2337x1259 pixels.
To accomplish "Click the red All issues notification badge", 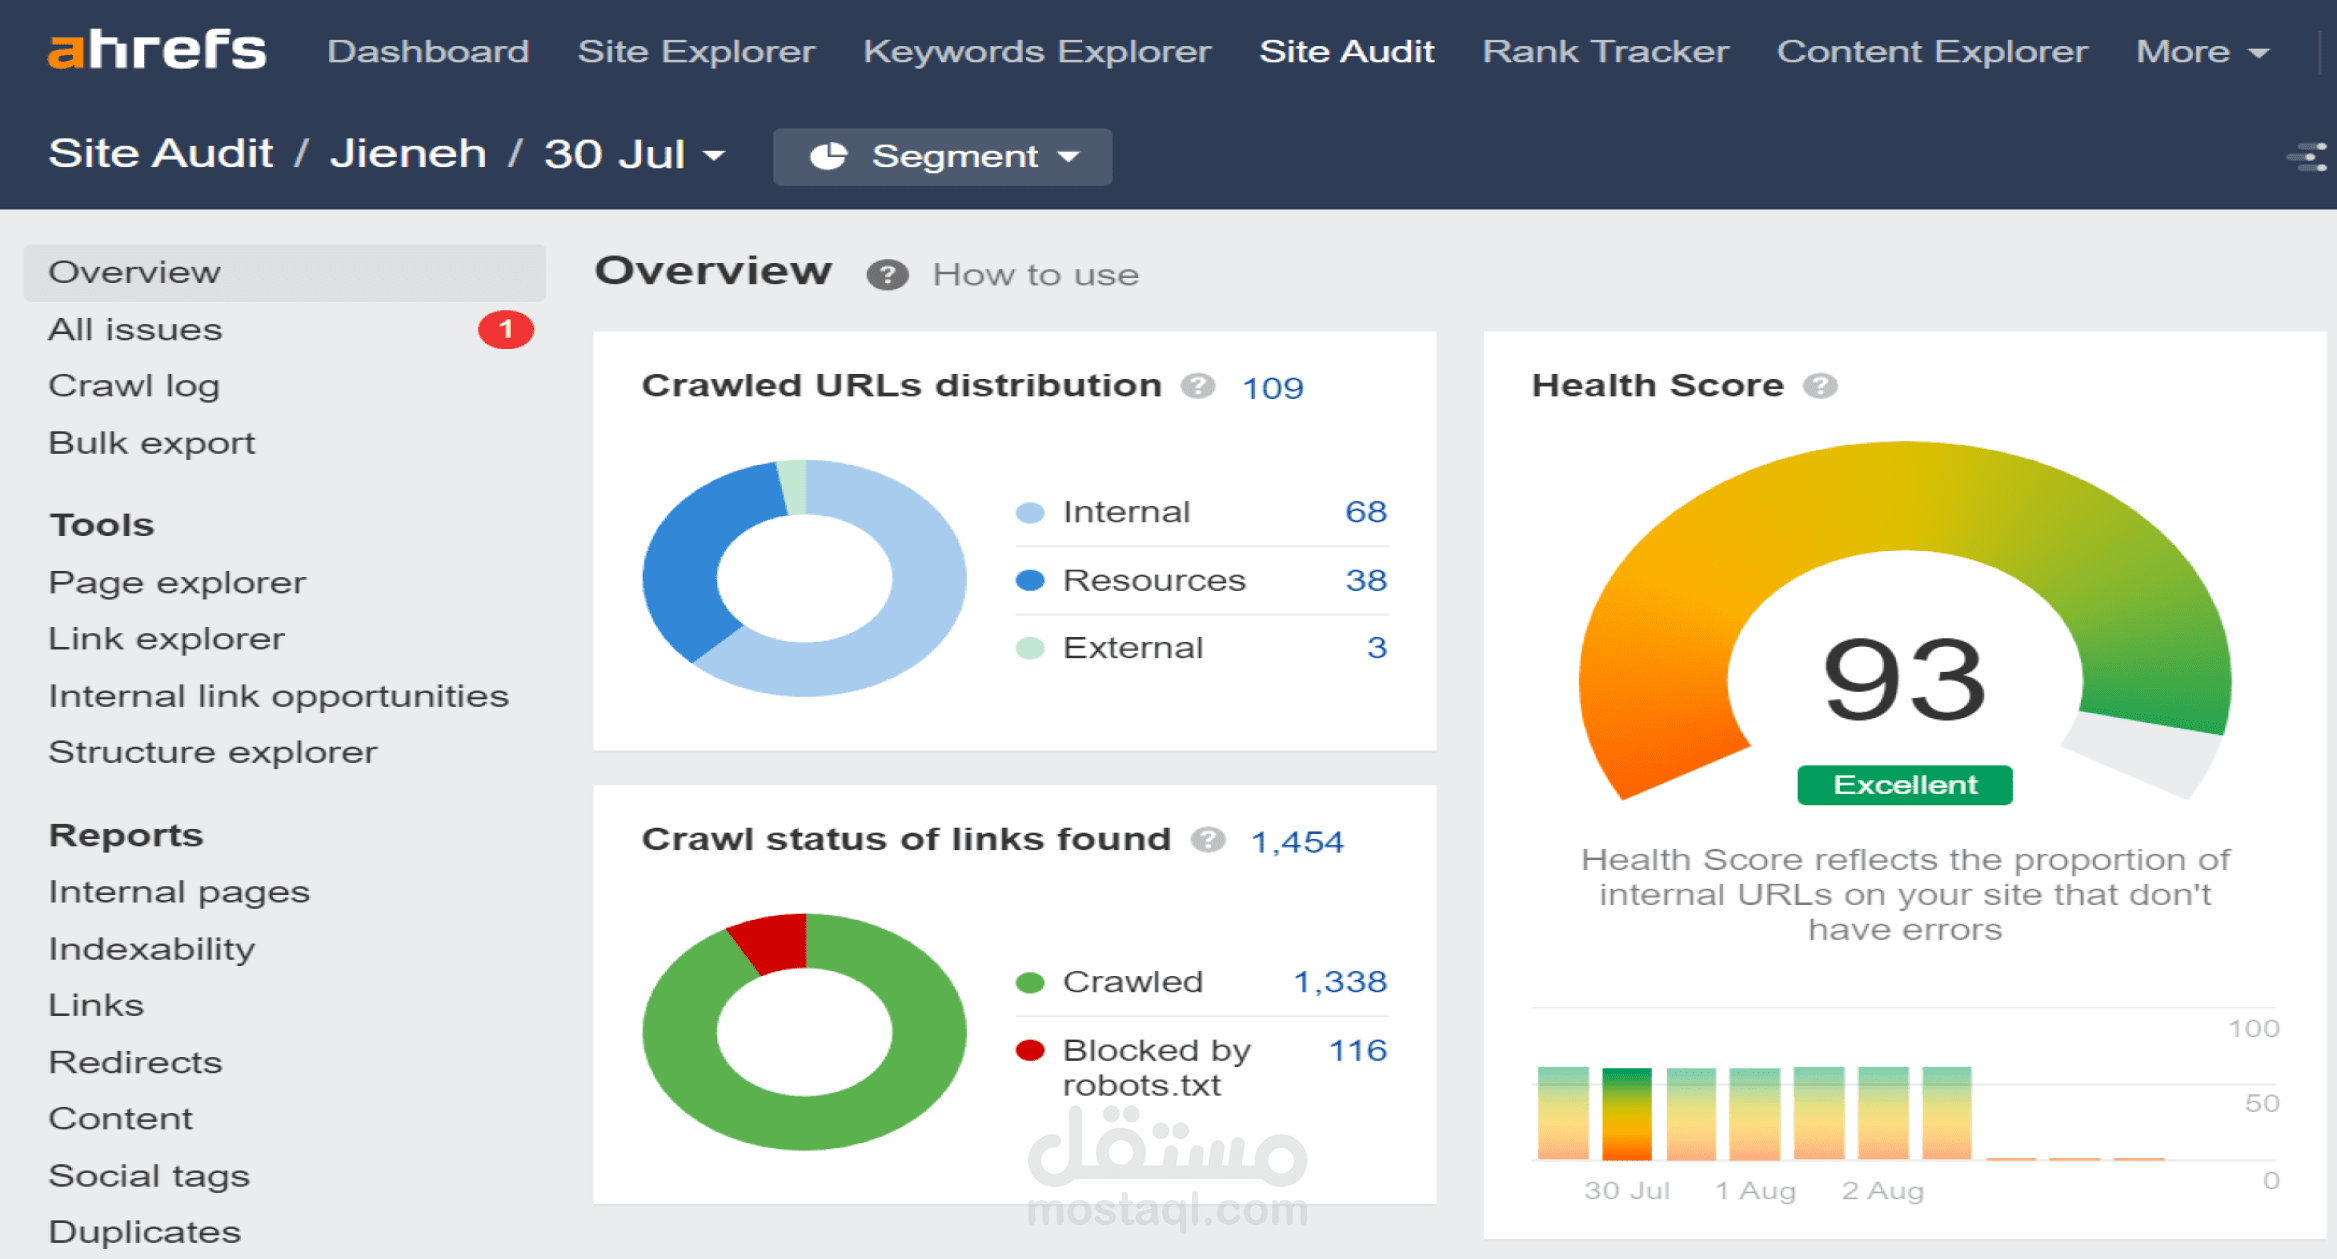I will point(506,329).
